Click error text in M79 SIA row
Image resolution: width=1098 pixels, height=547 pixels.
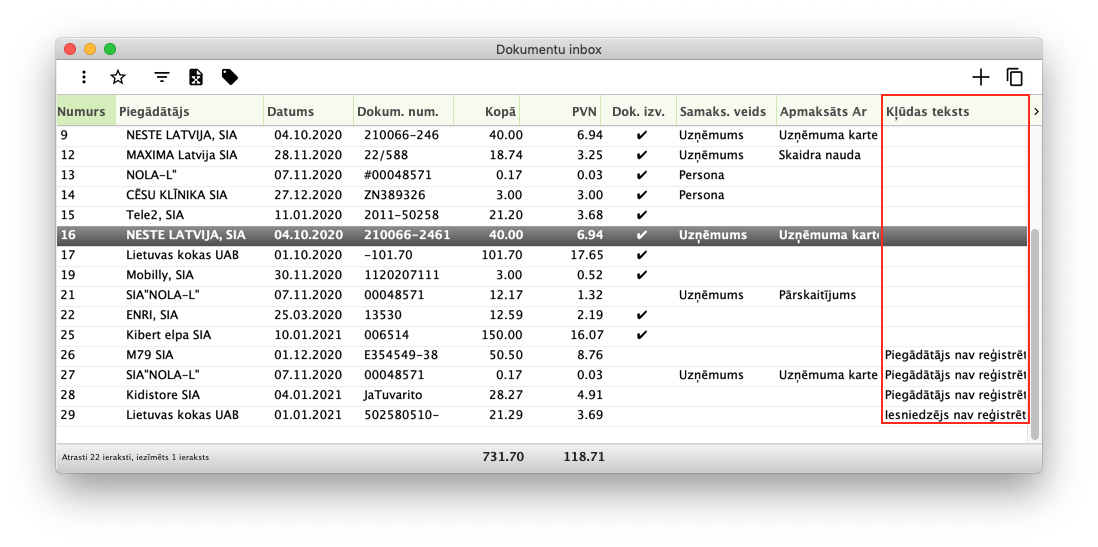[x=956, y=355]
